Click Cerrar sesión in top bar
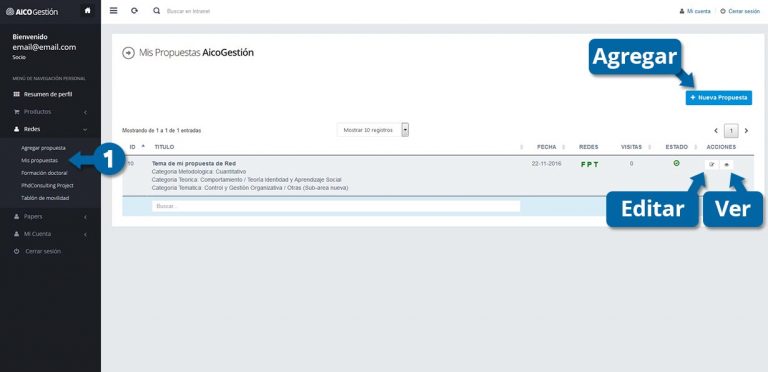Image resolution: width=768 pixels, height=372 pixels. pyautogui.click(x=740, y=11)
